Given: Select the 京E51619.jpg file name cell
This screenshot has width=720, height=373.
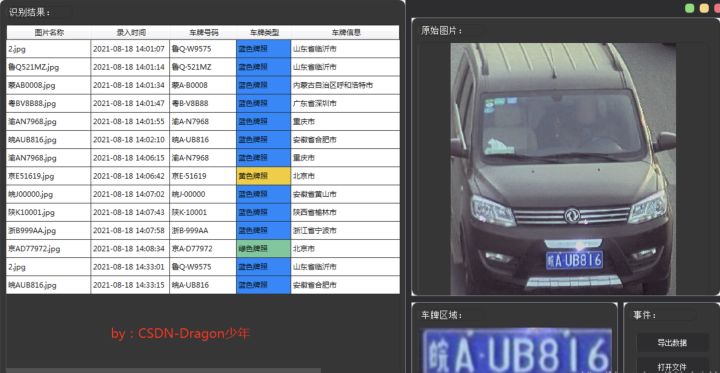Looking at the screenshot, I should [49, 176].
